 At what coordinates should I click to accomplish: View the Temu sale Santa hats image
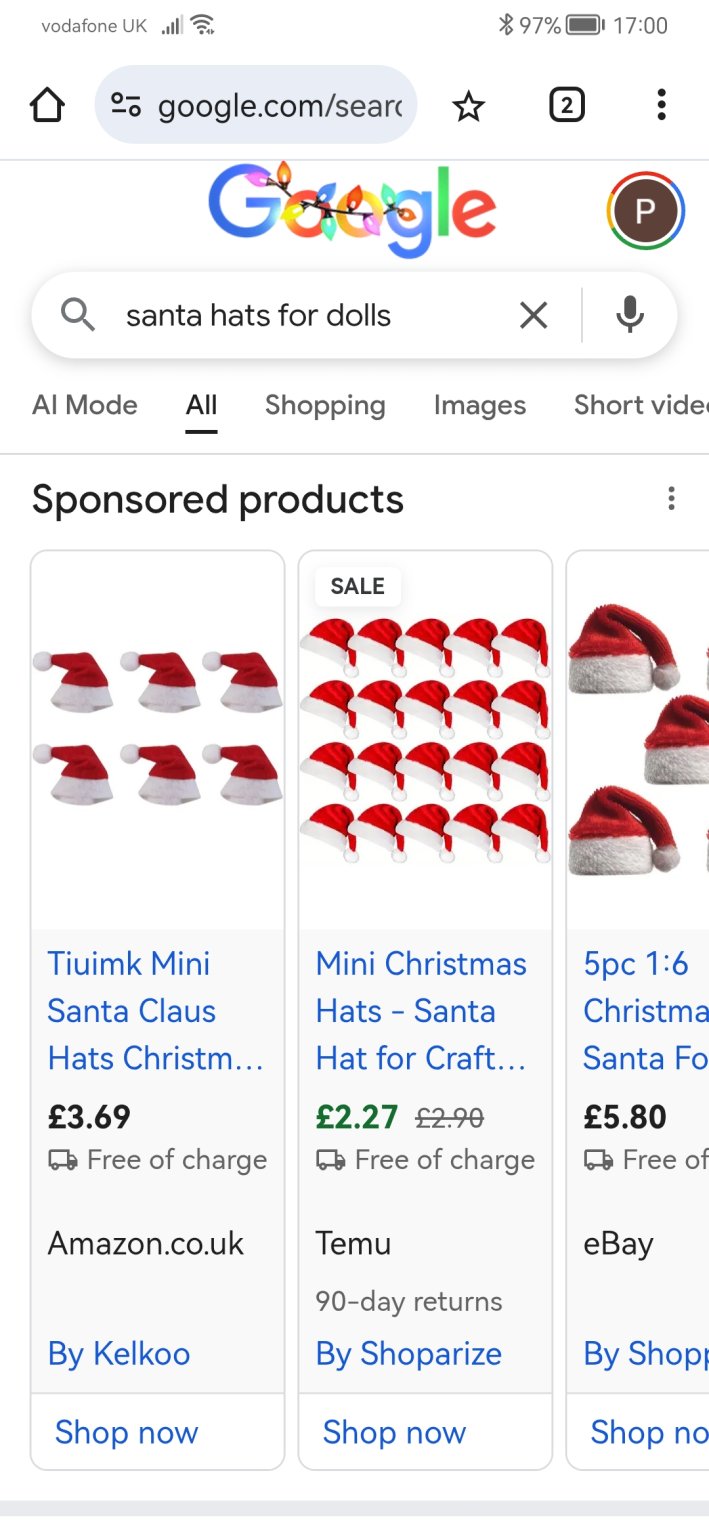(x=425, y=740)
